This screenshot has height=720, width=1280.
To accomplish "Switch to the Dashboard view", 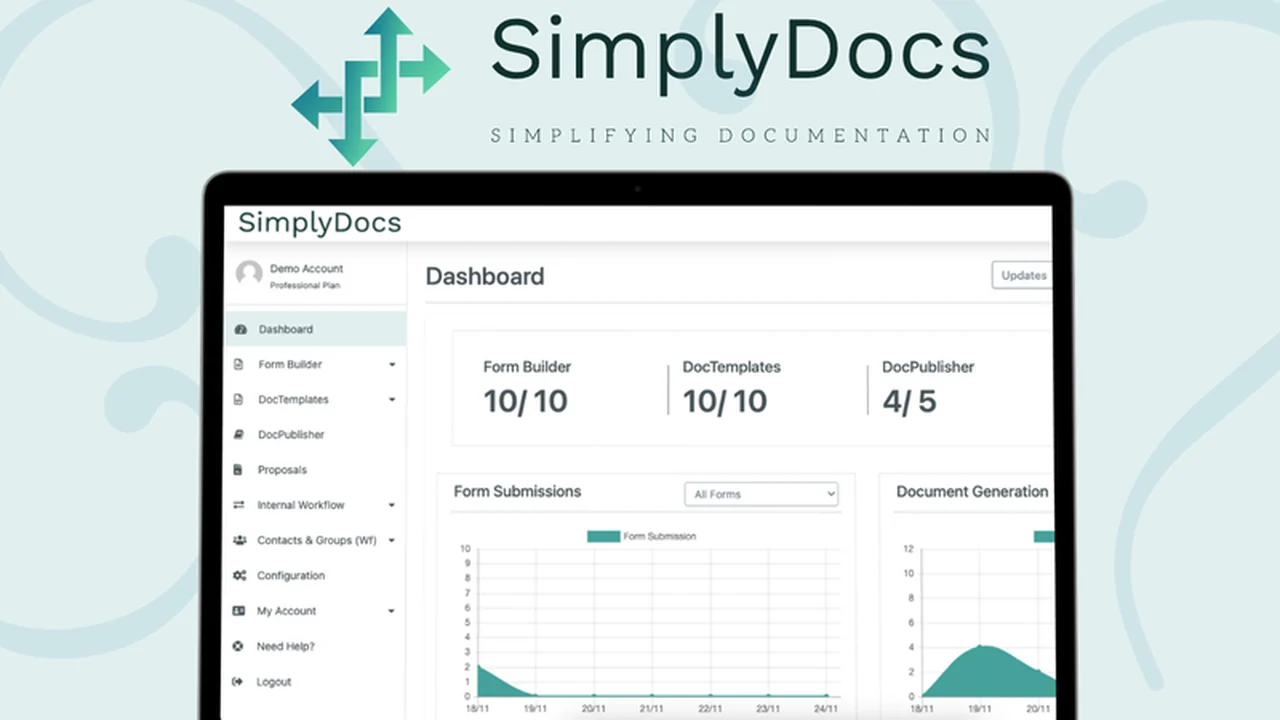I will (x=286, y=329).
